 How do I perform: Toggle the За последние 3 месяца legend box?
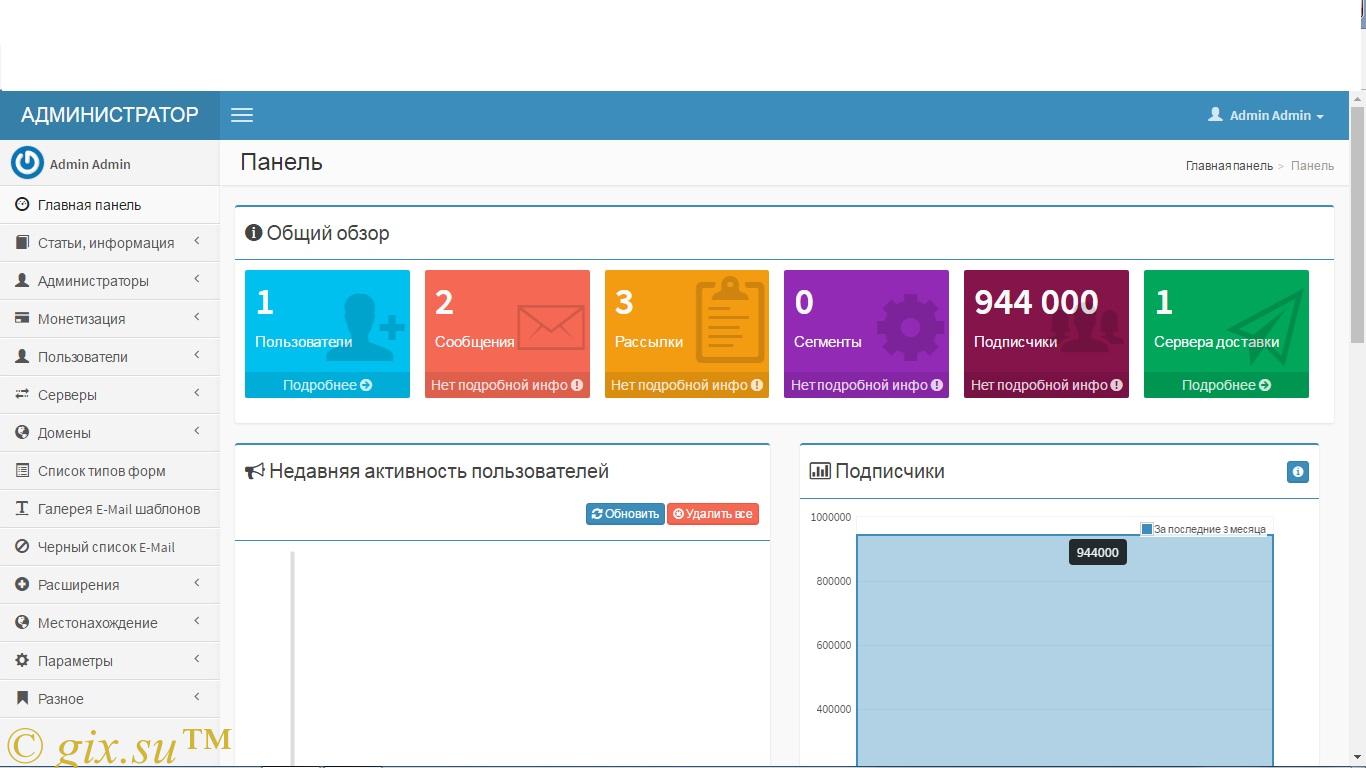(1147, 529)
